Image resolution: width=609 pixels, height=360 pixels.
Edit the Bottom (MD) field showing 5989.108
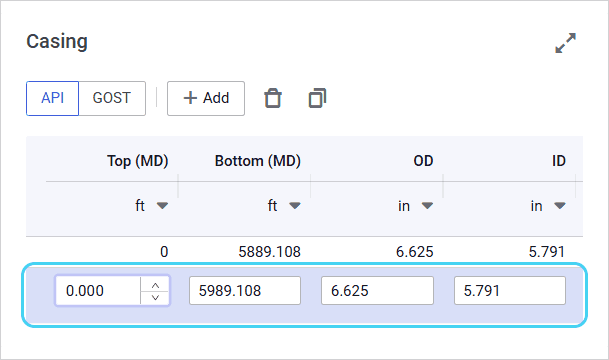245,290
